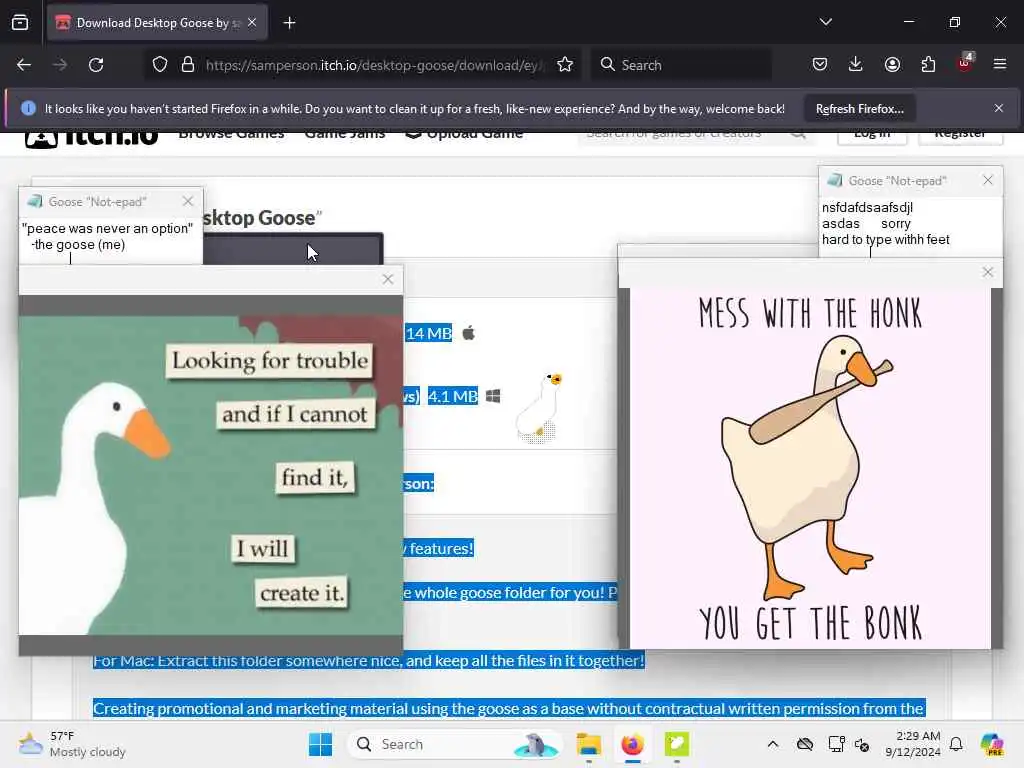Open the Windows Start menu
This screenshot has height=768, width=1024.
point(320,744)
